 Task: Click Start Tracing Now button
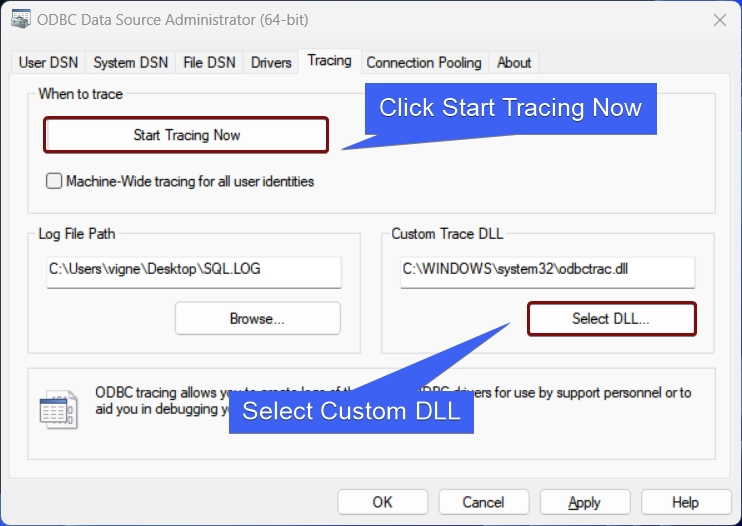(186, 135)
